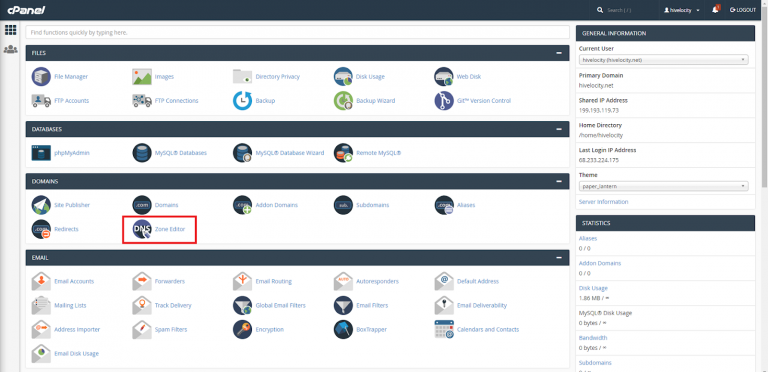Open the Git Version Control icon

(444, 101)
